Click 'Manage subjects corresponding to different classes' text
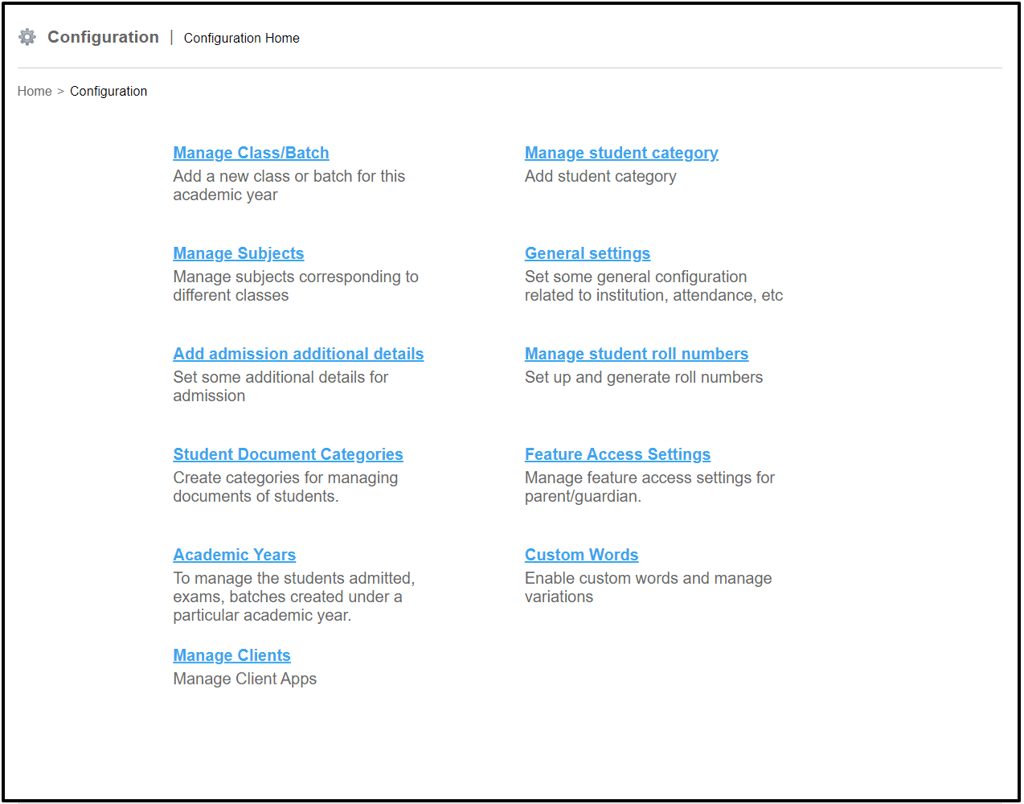1024x804 pixels. pyautogui.click(x=295, y=286)
